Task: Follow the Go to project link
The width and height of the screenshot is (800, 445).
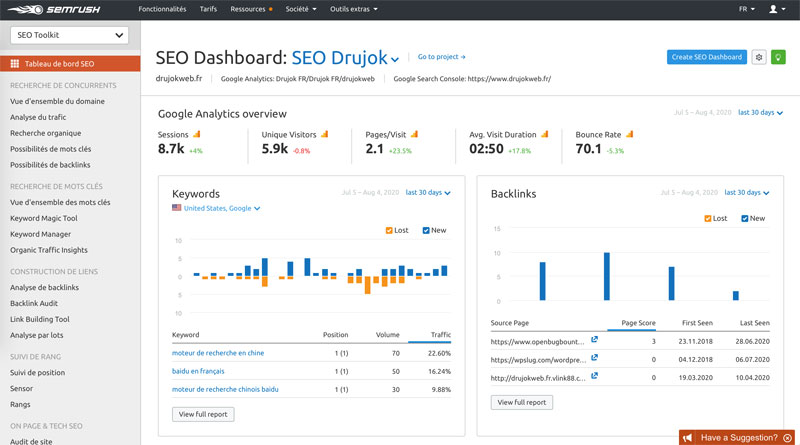Action: [x=441, y=57]
